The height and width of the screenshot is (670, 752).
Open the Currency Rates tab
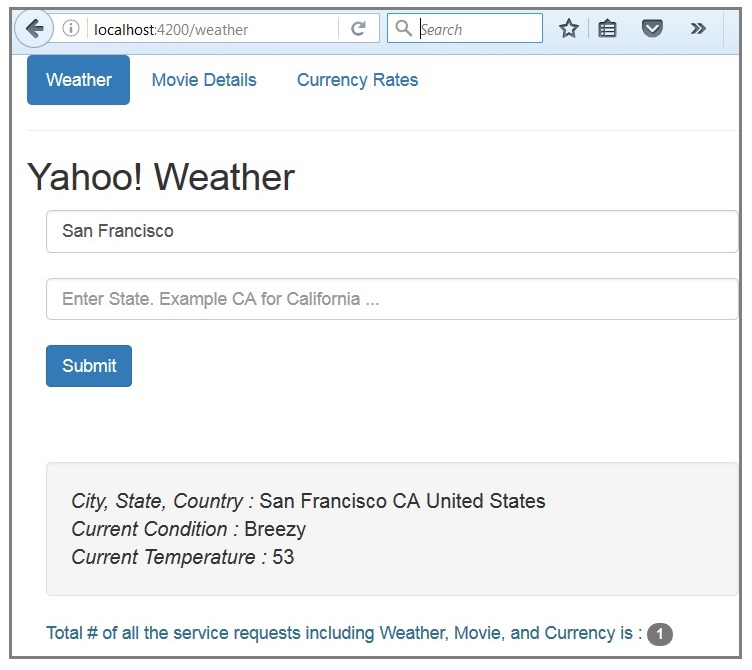tap(357, 80)
